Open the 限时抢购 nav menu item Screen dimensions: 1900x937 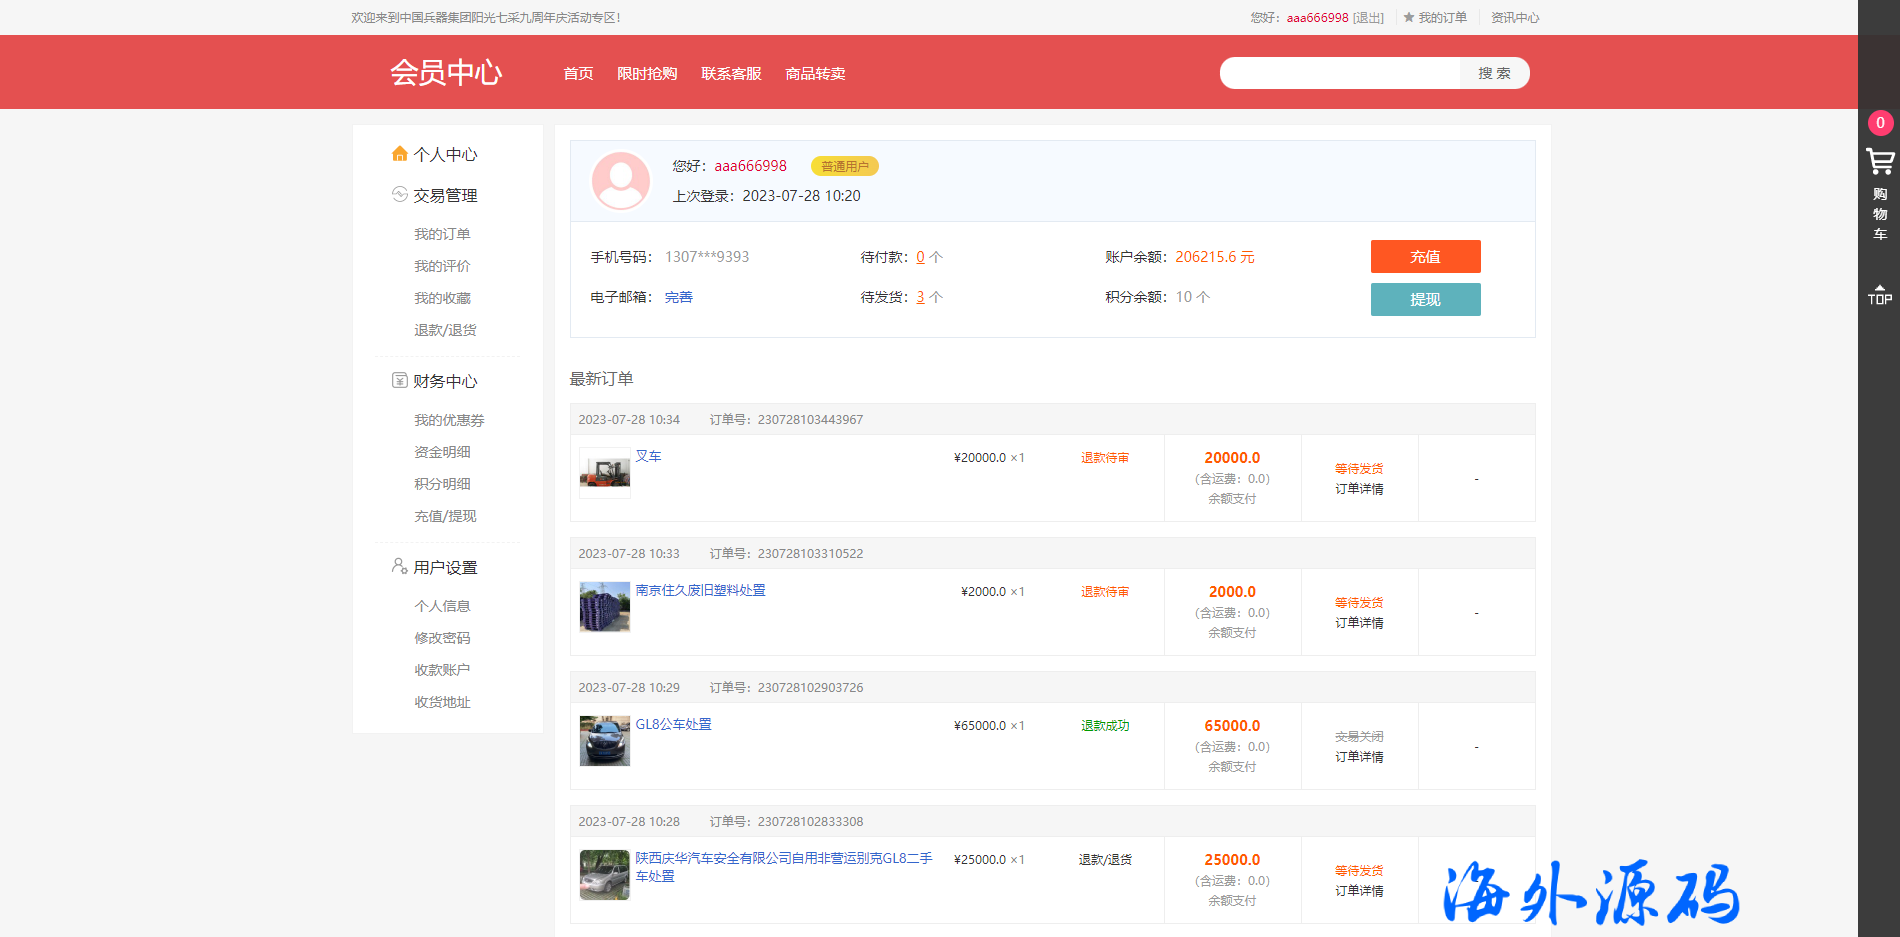coord(647,74)
